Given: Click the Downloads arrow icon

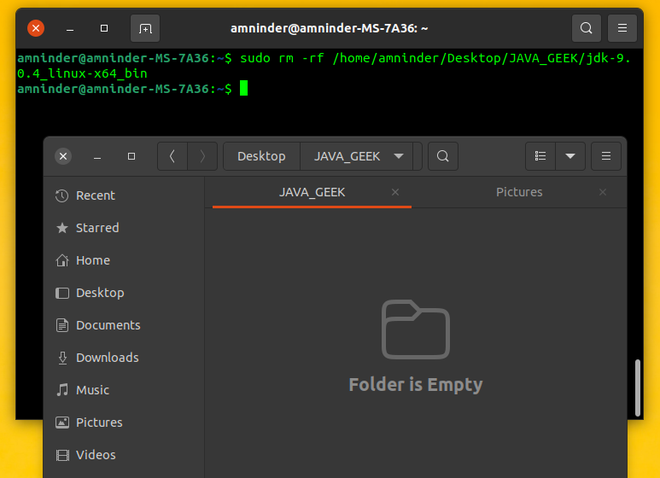Looking at the screenshot, I should pos(62,358).
